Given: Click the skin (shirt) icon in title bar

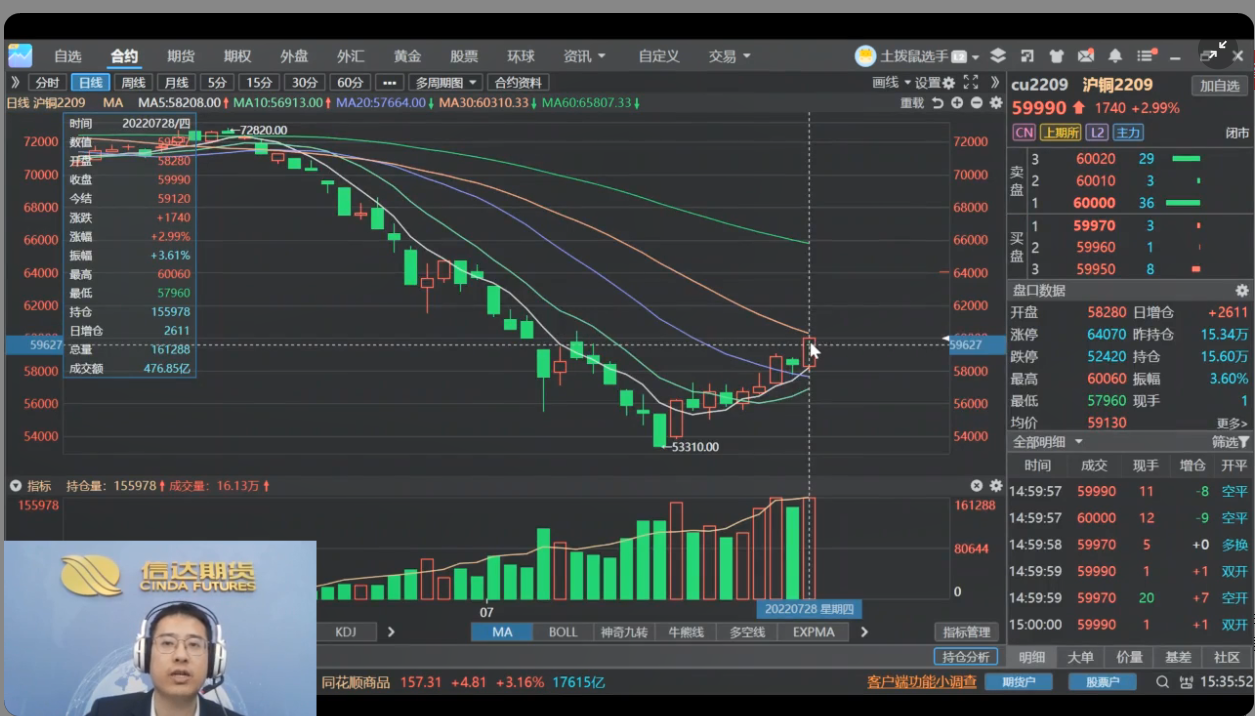Looking at the screenshot, I should tap(1056, 56).
